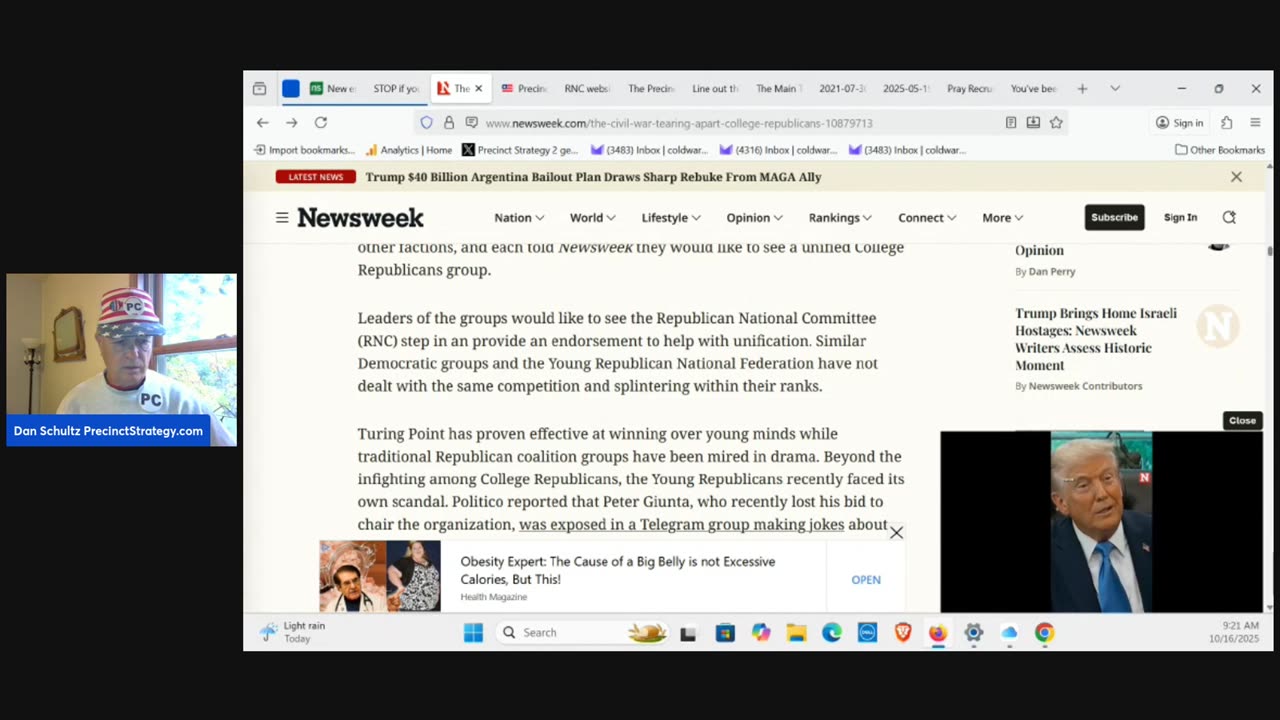Screen dimensions: 1280x720
Task: Toggle reader view in the address bar
Action: coord(1011,123)
